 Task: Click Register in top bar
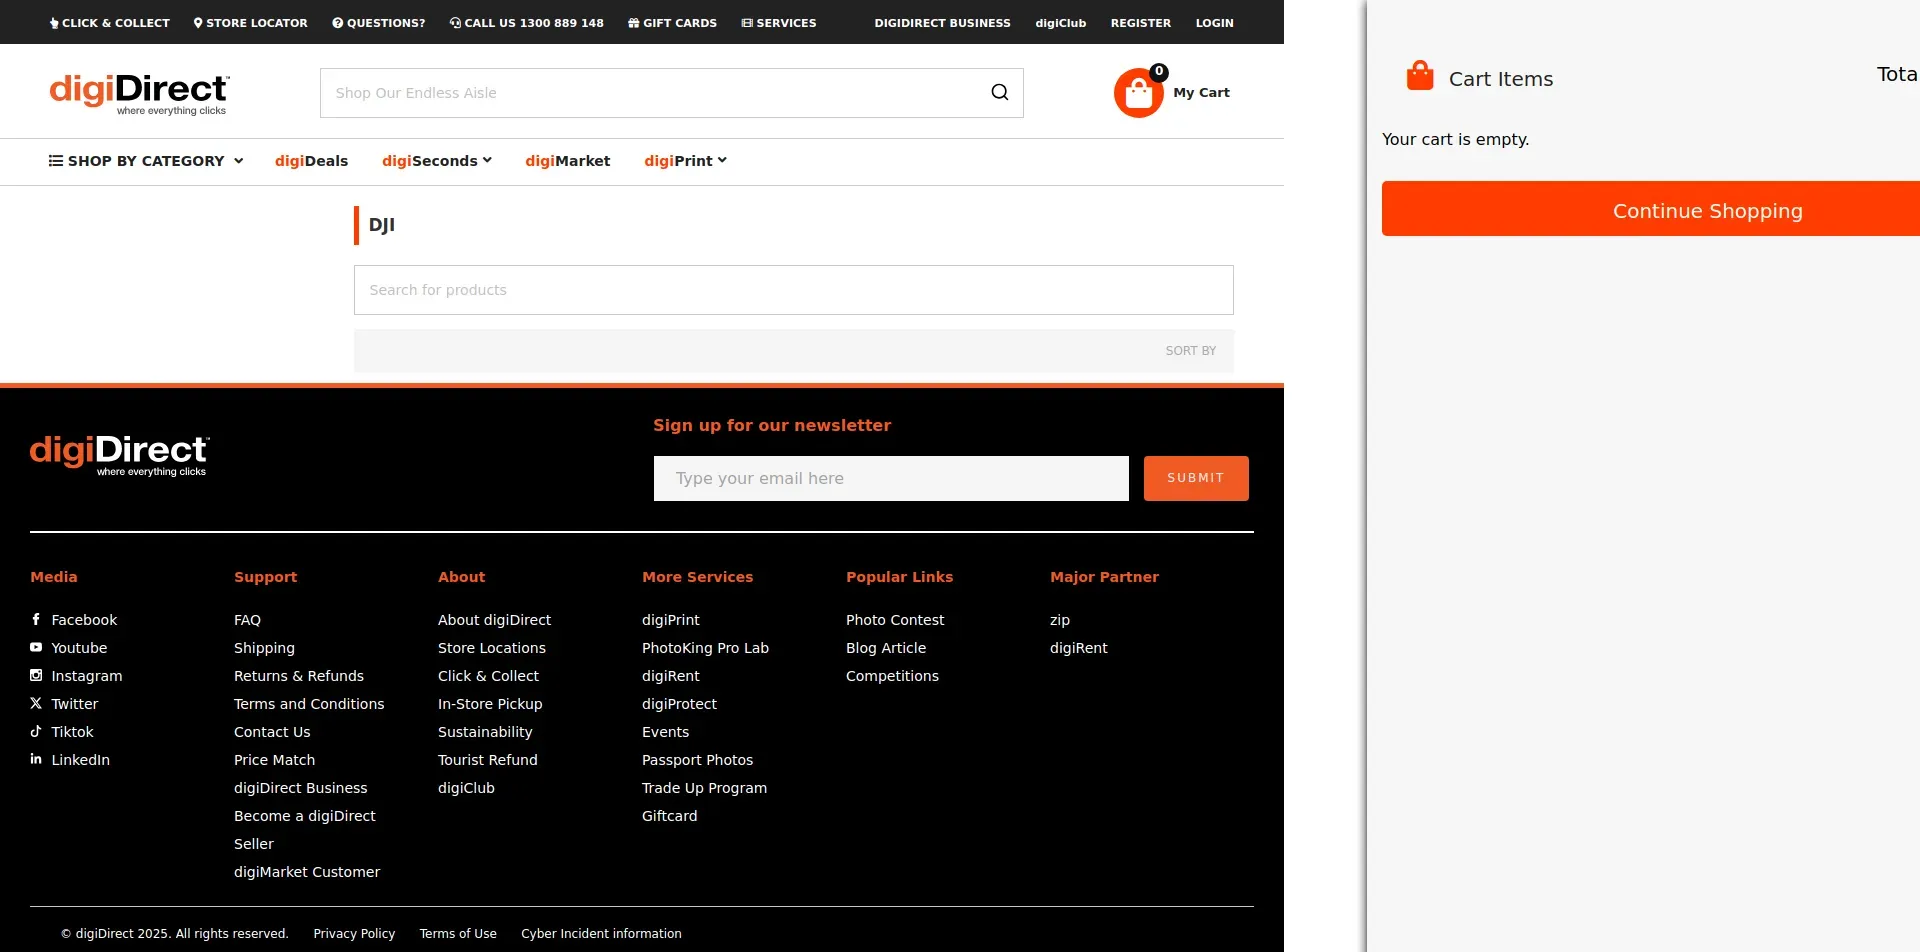pos(1140,22)
